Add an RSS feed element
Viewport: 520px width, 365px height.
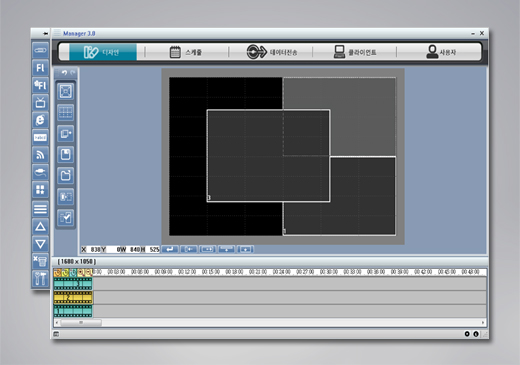40,155
